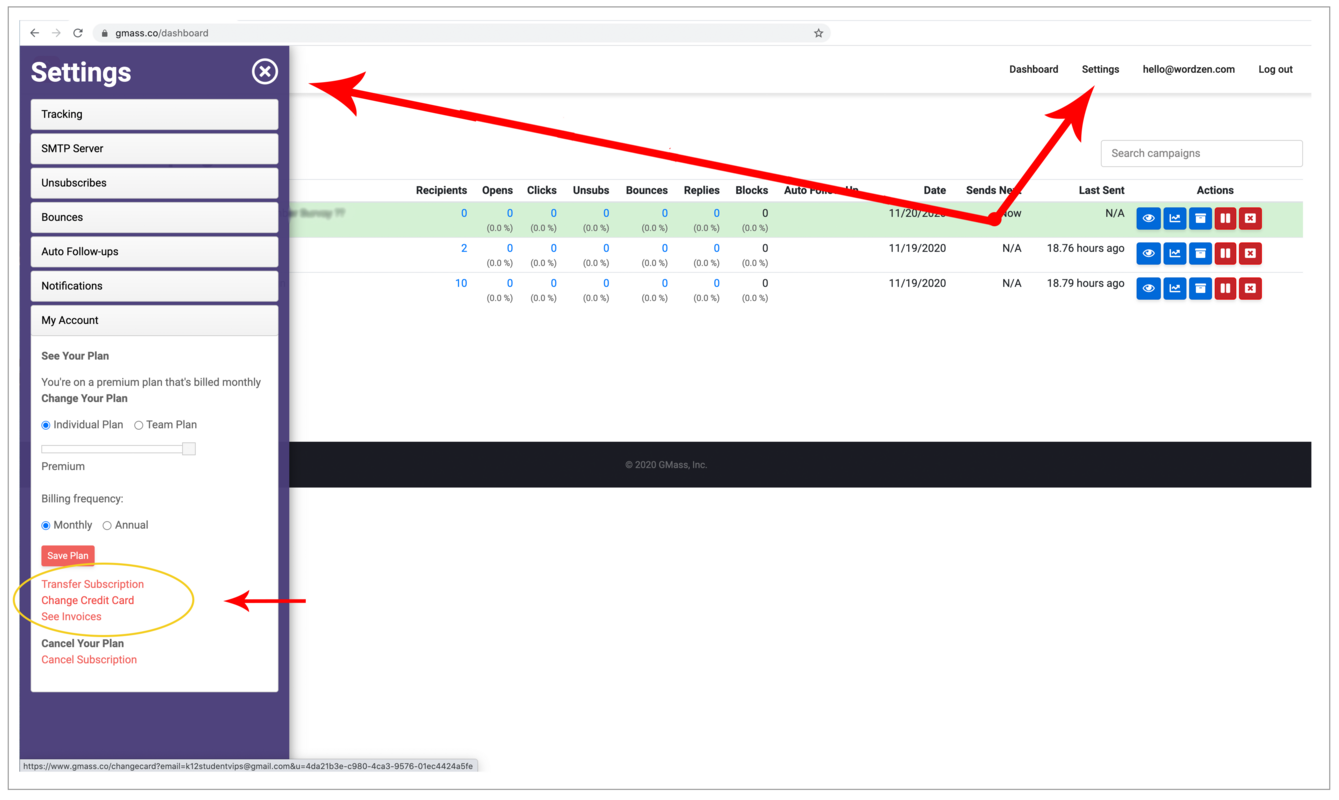Close the Settings panel with the X icon
The image size is (1339, 800).
pyautogui.click(x=264, y=71)
